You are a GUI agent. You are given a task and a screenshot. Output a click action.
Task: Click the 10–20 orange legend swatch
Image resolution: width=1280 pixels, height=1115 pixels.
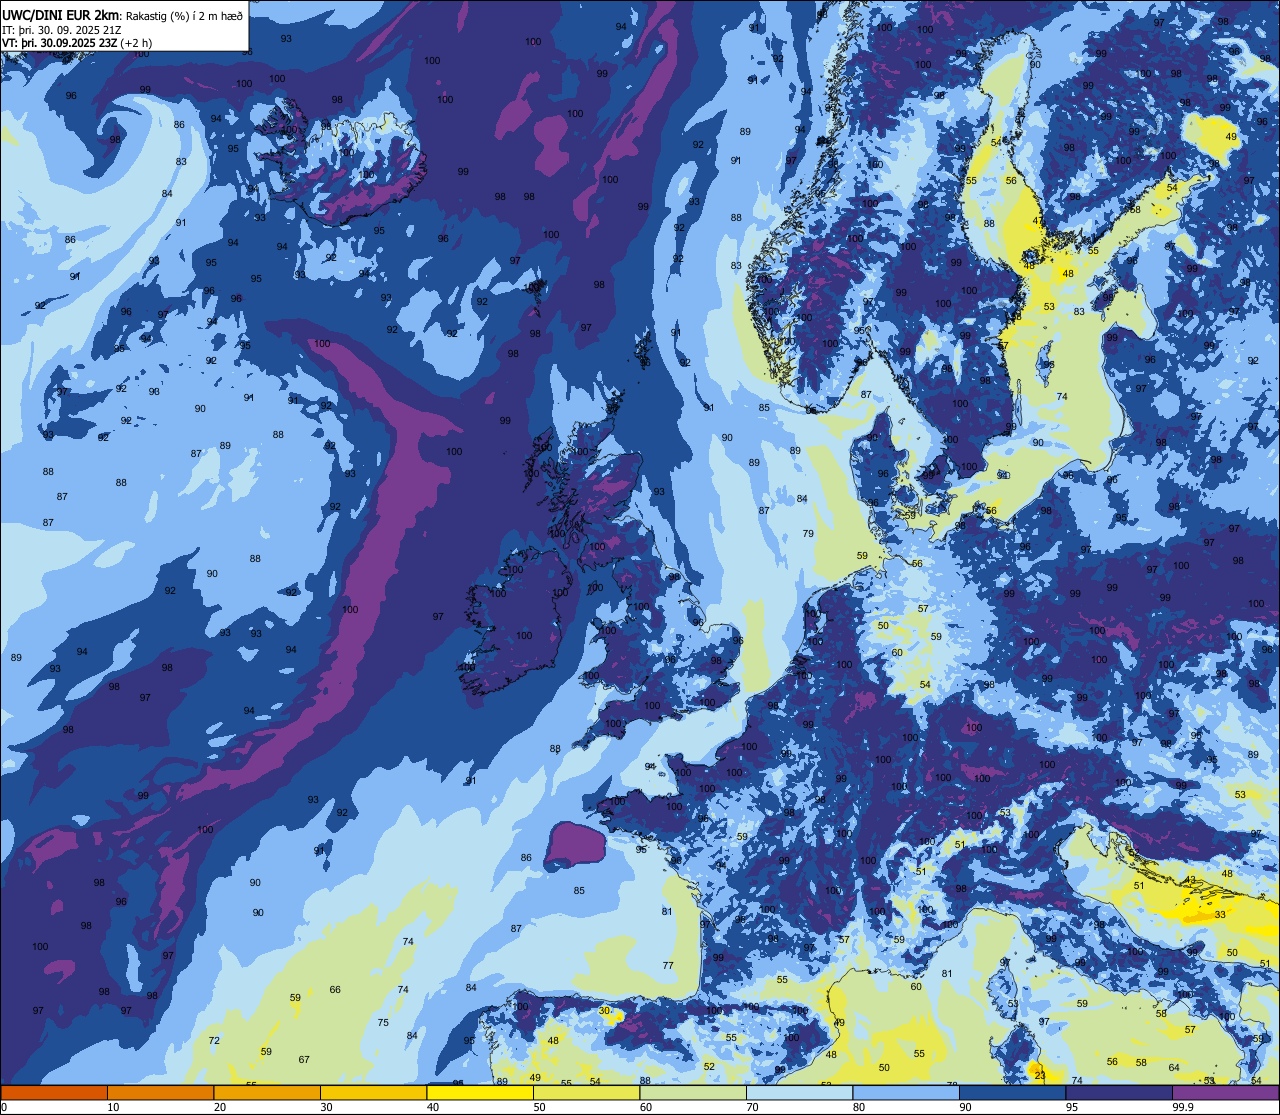[x=160, y=1092]
